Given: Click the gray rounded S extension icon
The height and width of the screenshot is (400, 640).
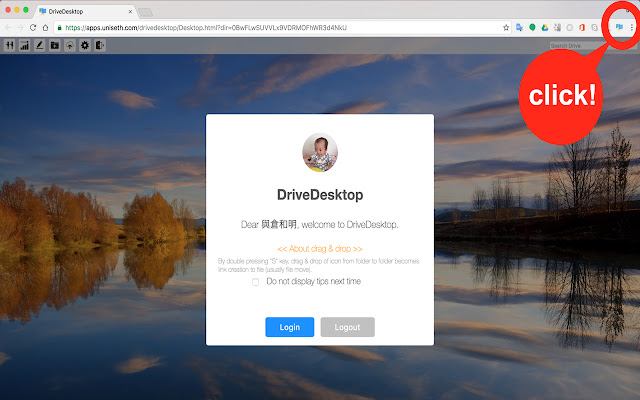Looking at the screenshot, I should [595, 27].
